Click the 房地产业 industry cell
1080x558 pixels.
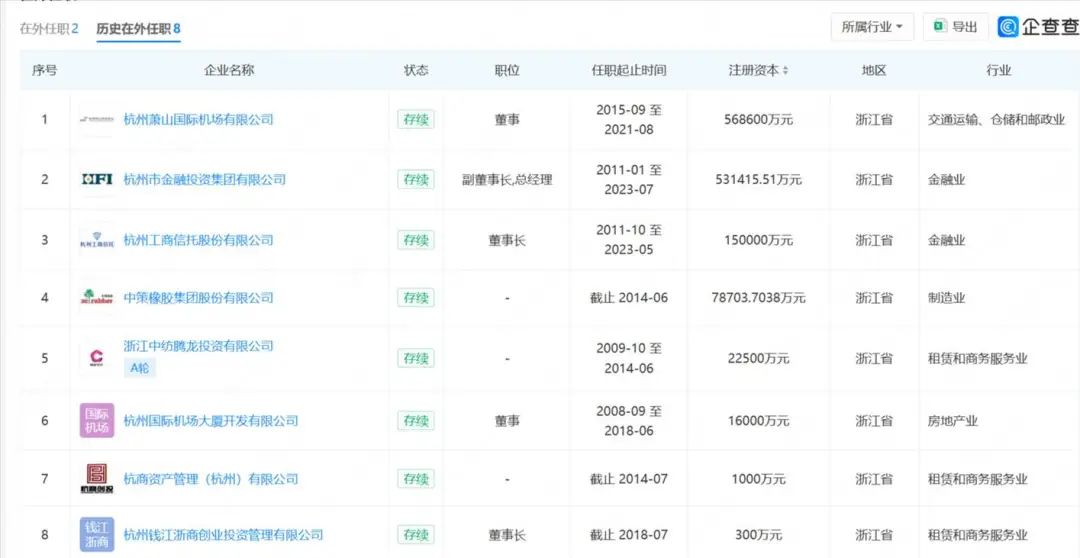(953, 420)
